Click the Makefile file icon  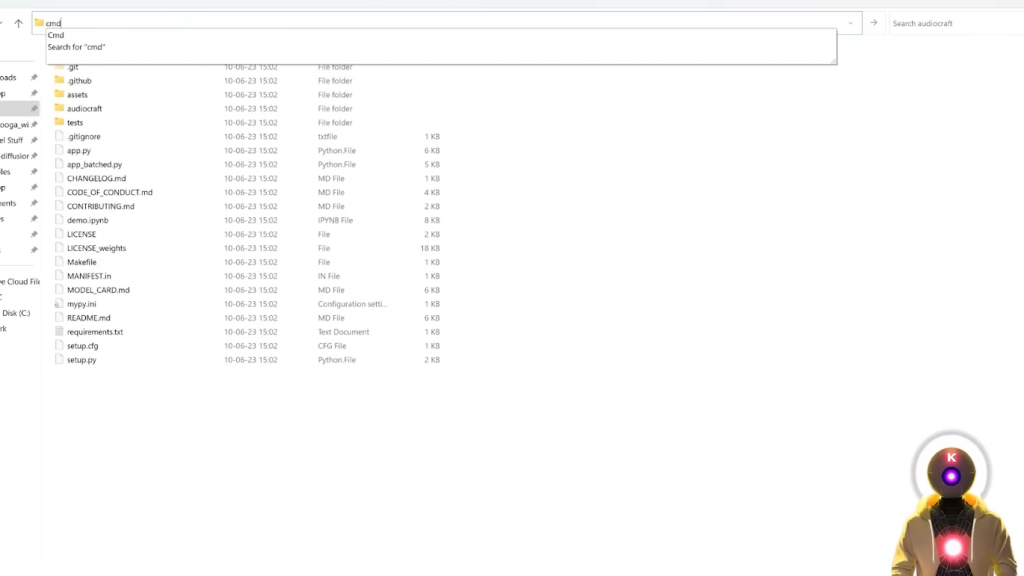[x=59, y=261]
